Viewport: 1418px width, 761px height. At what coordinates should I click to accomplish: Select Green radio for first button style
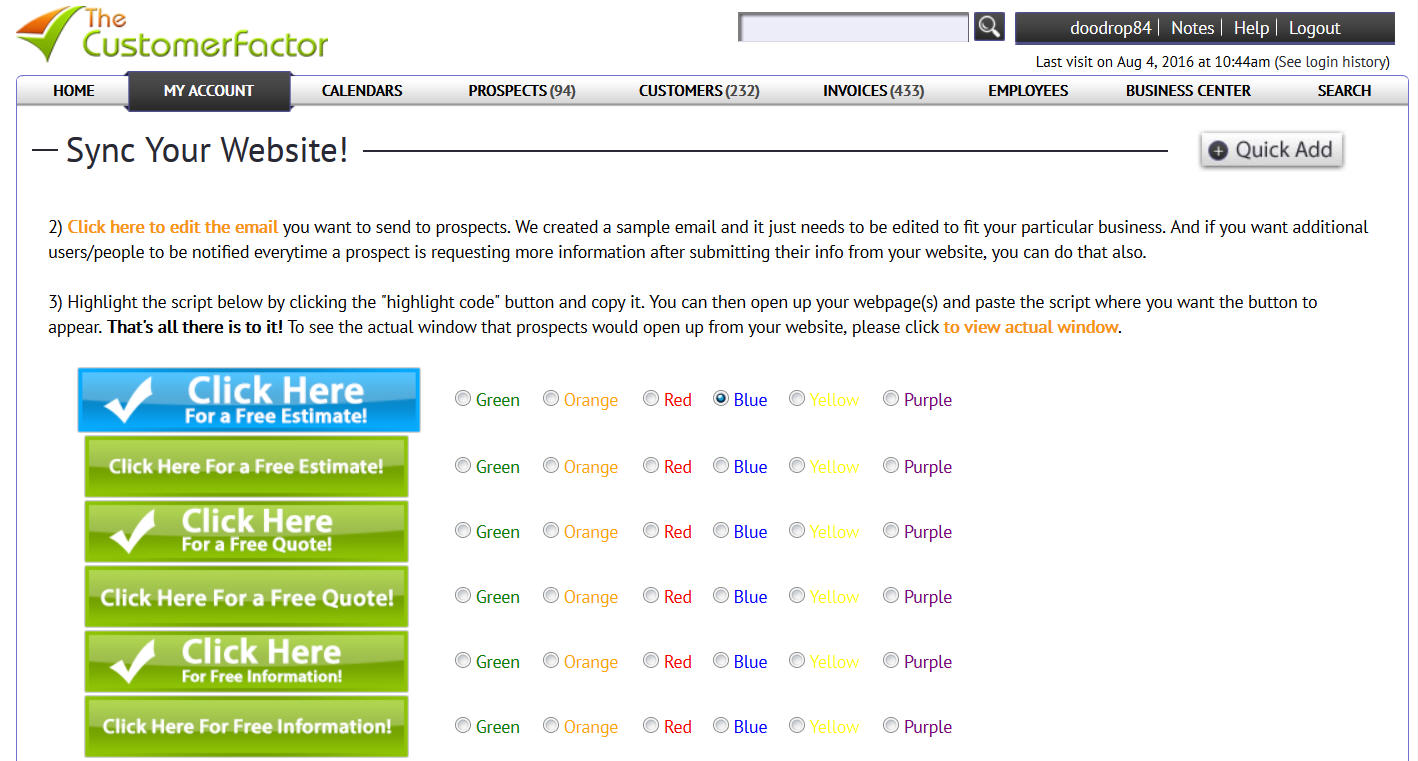[x=463, y=399]
